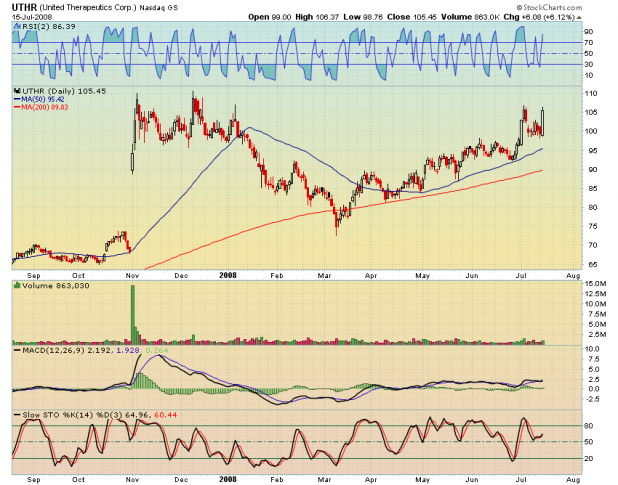Click the MACD histogram value 0.264
This screenshot has width=618, height=485.
156,350
